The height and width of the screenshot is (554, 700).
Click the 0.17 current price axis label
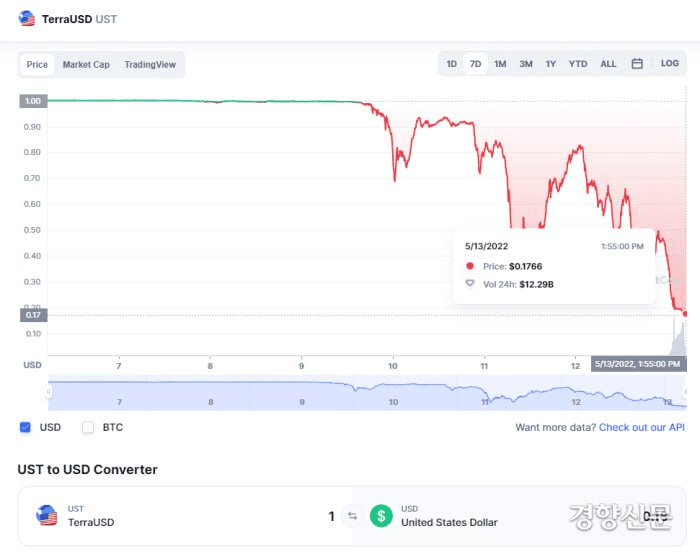33,315
